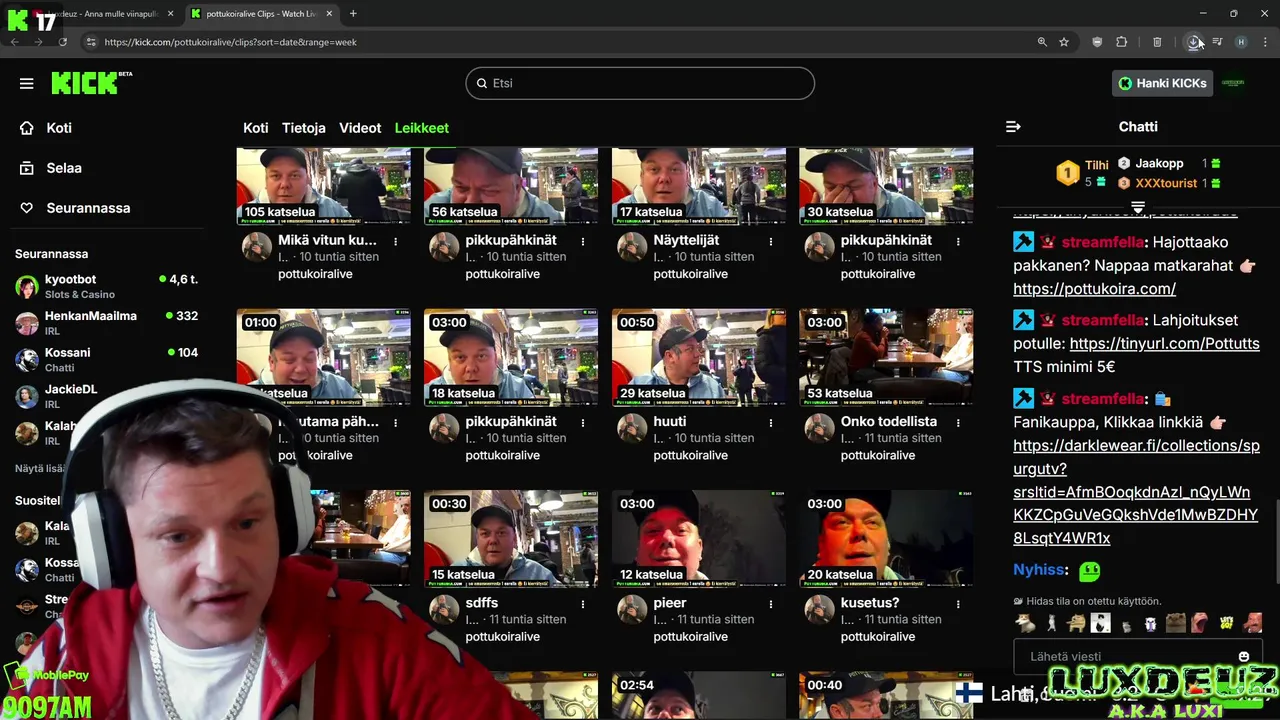Click the tinyurl.com/Pottutts chat link
The width and height of the screenshot is (1280, 720).
[1164, 344]
